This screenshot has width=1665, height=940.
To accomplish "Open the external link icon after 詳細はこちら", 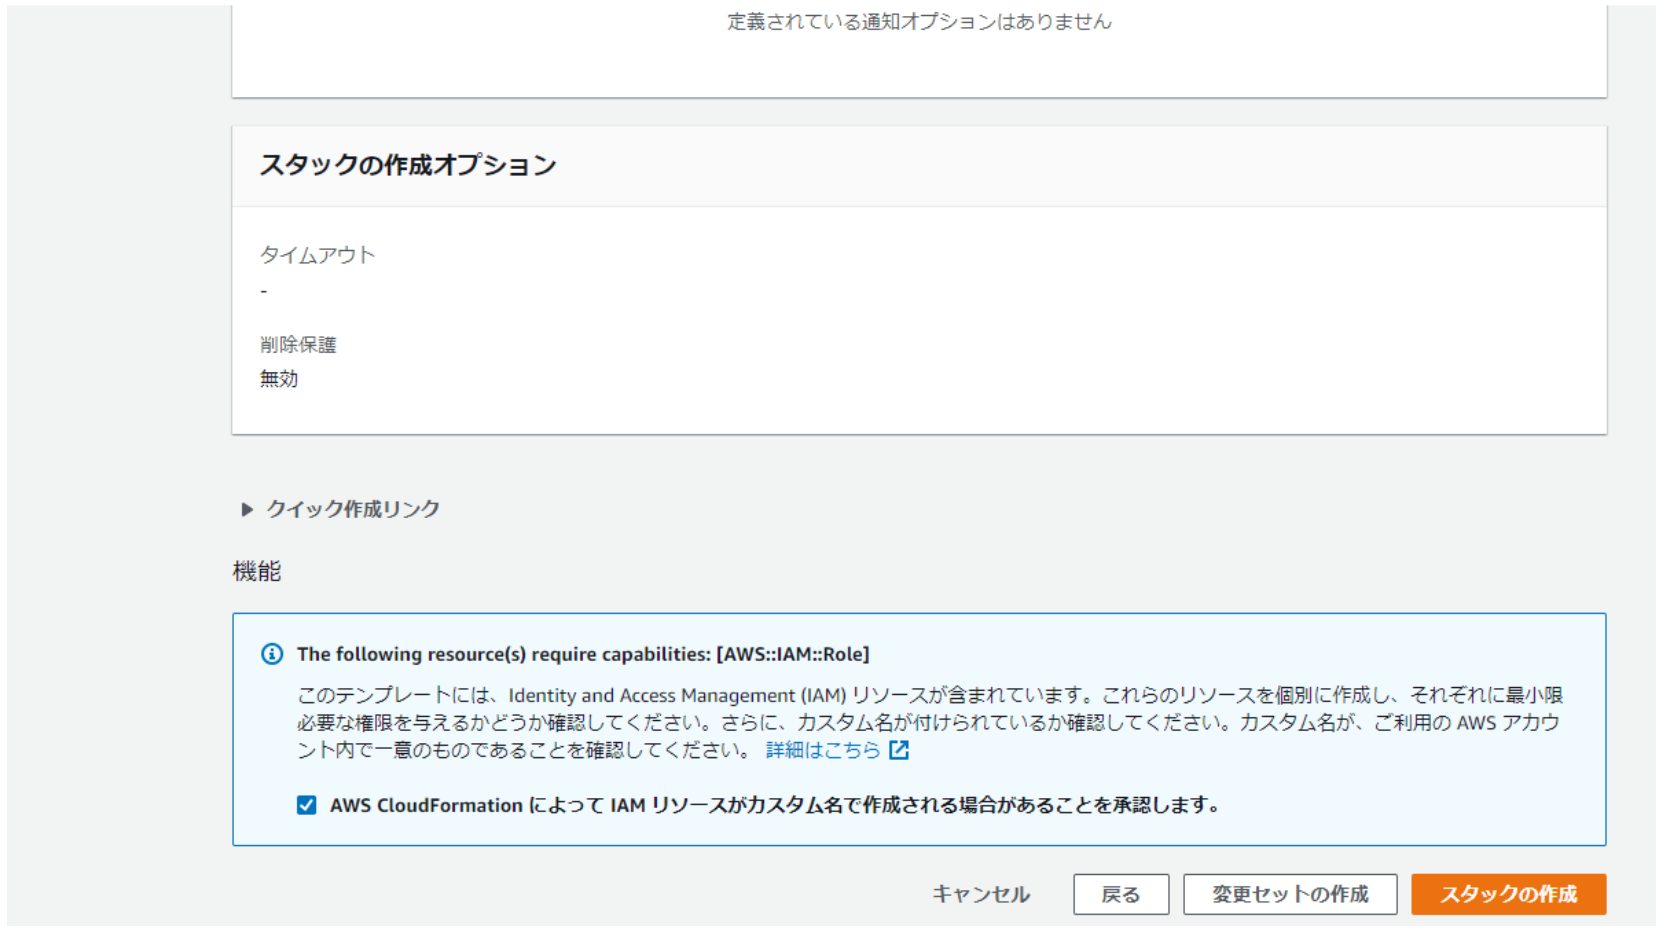I will [899, 750].
